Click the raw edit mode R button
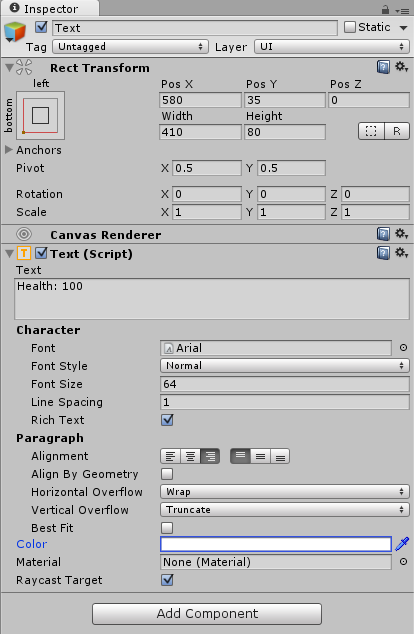Image resolution: width=414 pixels, height=634 pixels. coord(397,131)
